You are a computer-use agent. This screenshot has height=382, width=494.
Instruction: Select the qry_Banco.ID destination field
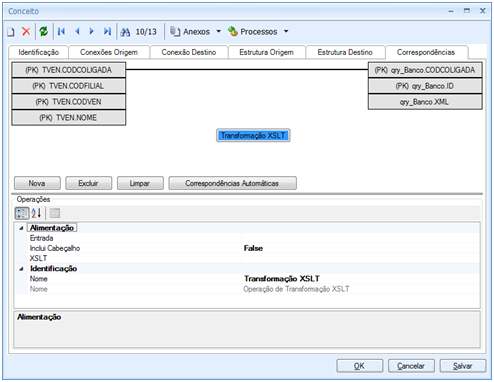click(x=425, y=86)
